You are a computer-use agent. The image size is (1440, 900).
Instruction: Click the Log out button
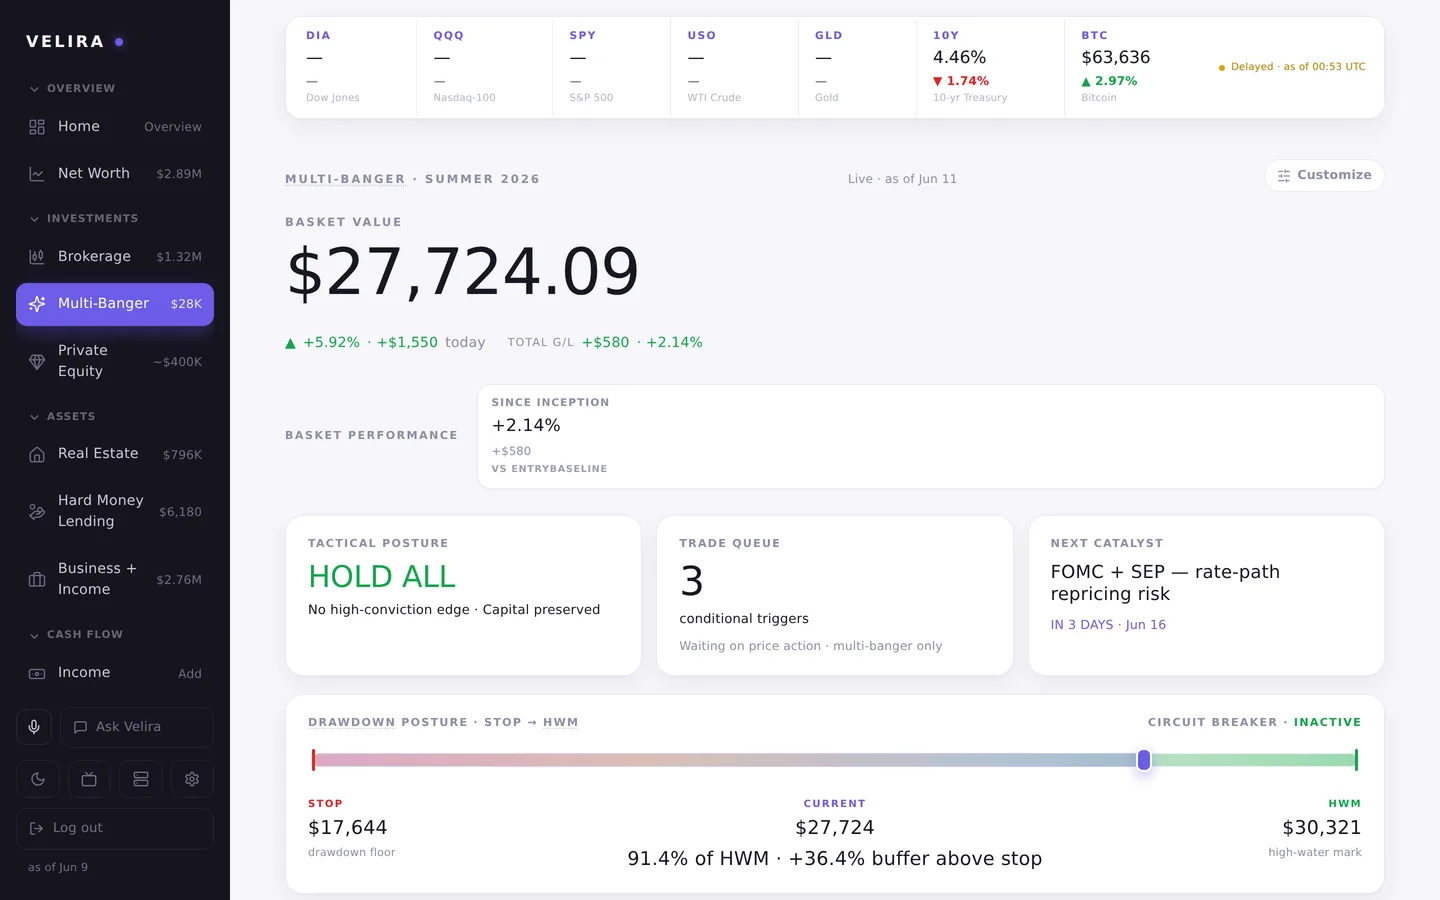point(115,828)
